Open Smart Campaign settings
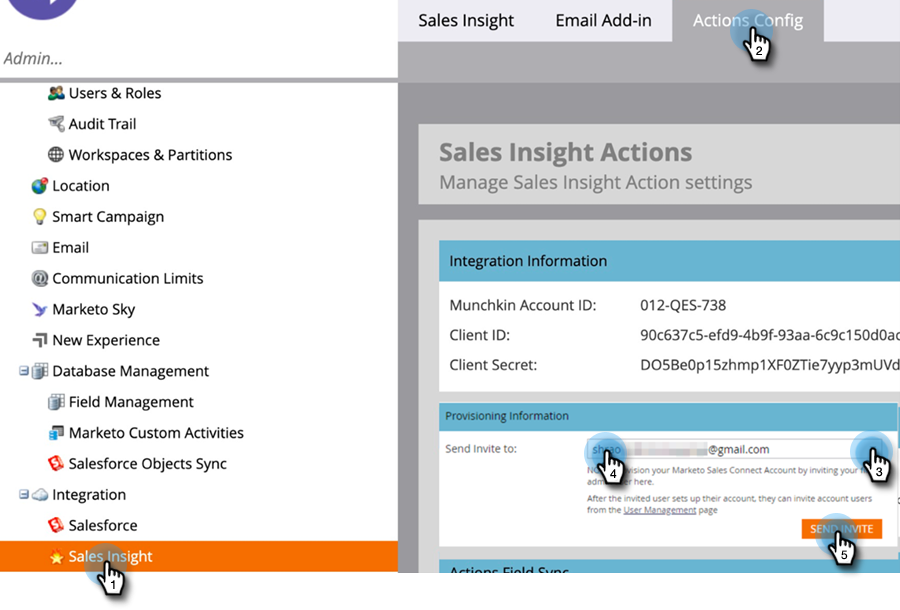900x610 pixels. [x=108, y=217]
